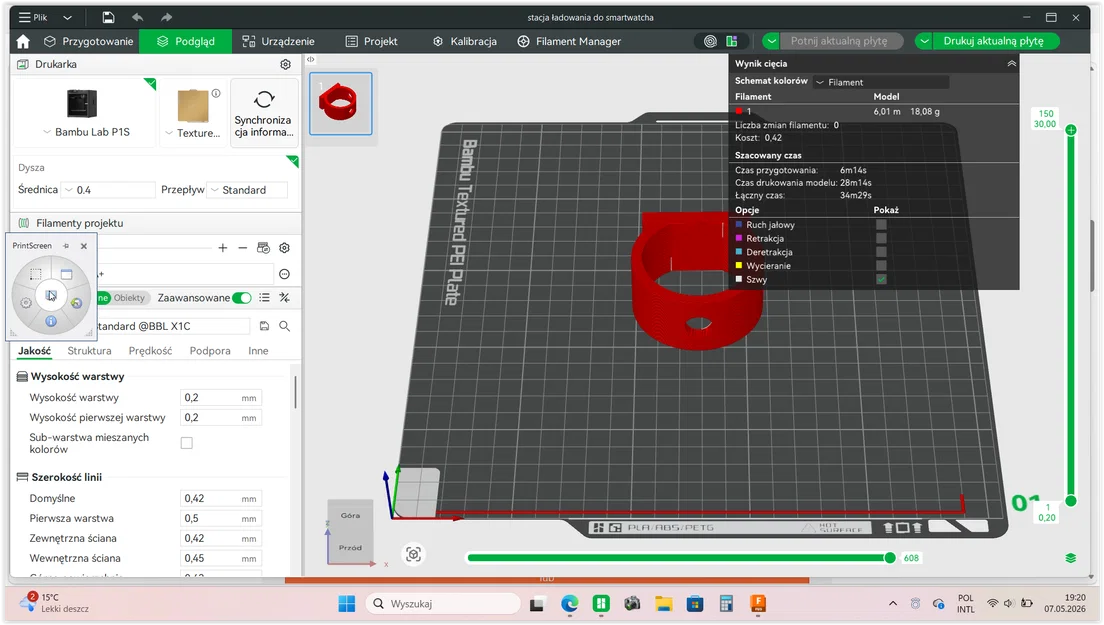The width and height of the screenshot is (1104, 625).
Task: Click the circular target icon in top bar
Action: coord(710,42)
